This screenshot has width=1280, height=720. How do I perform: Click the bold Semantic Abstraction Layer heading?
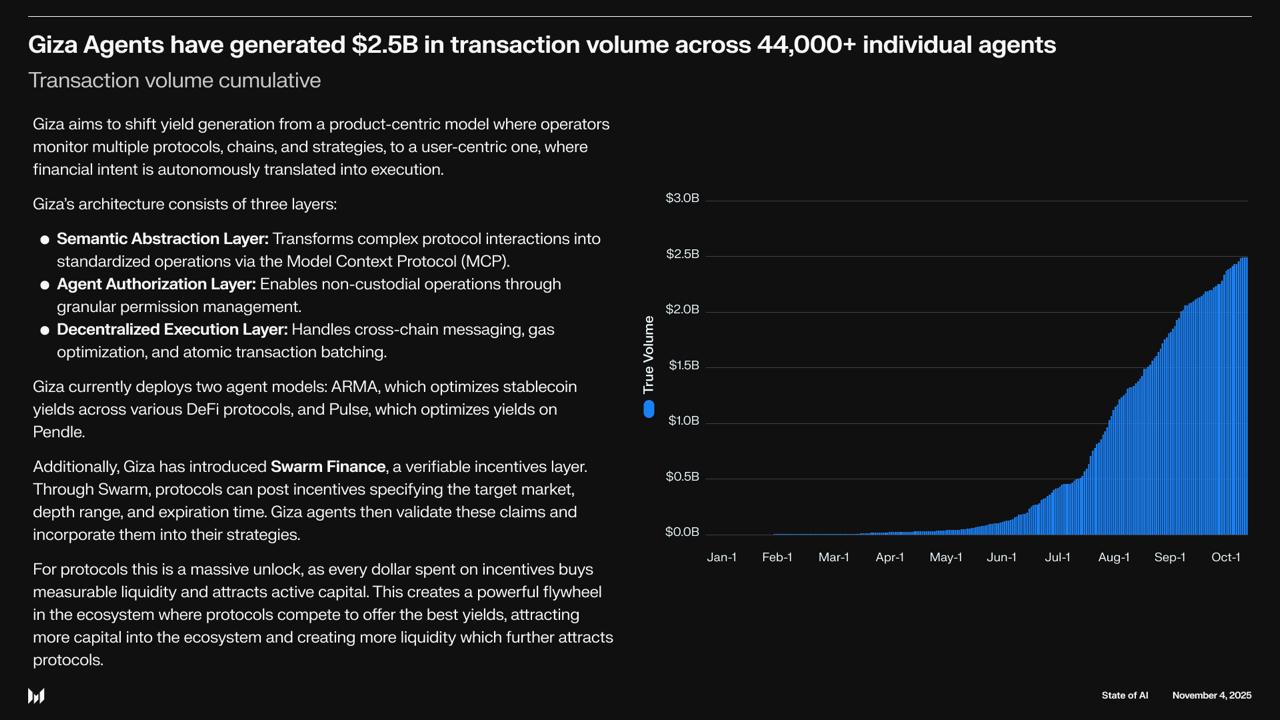pos(162,239)
